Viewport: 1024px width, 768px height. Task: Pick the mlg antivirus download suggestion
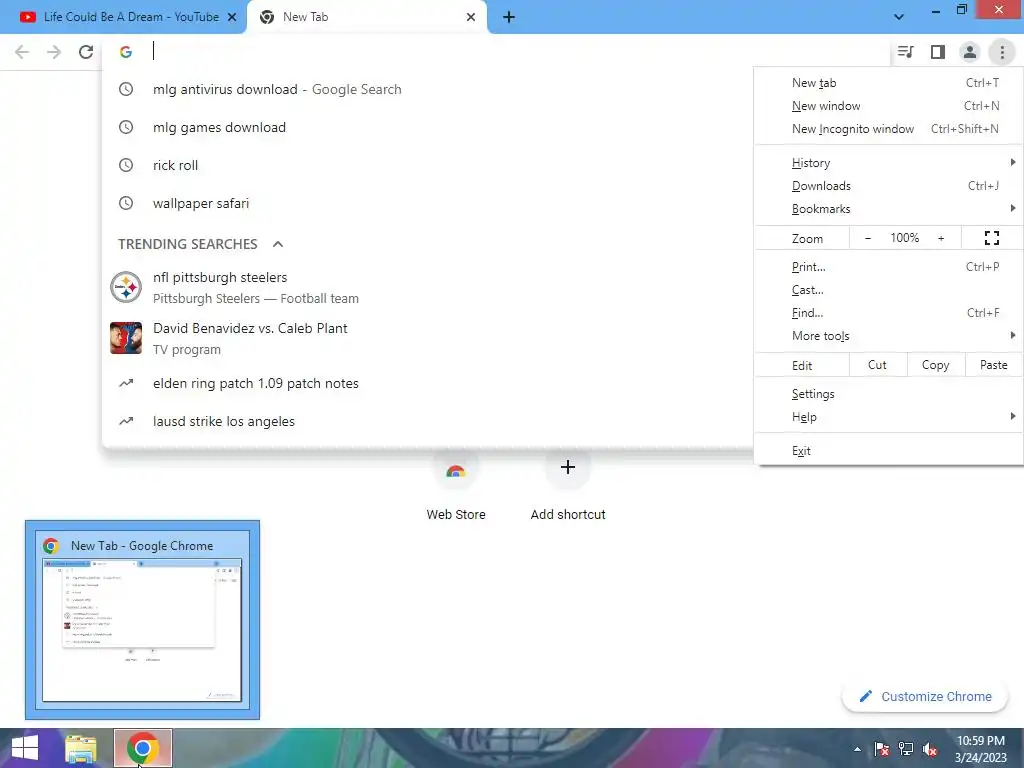pyautogui.click(x=428, y=89)
